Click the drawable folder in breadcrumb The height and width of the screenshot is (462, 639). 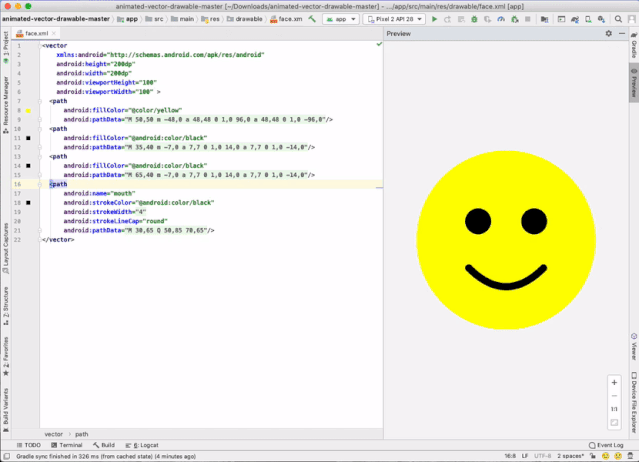point(248,19)
